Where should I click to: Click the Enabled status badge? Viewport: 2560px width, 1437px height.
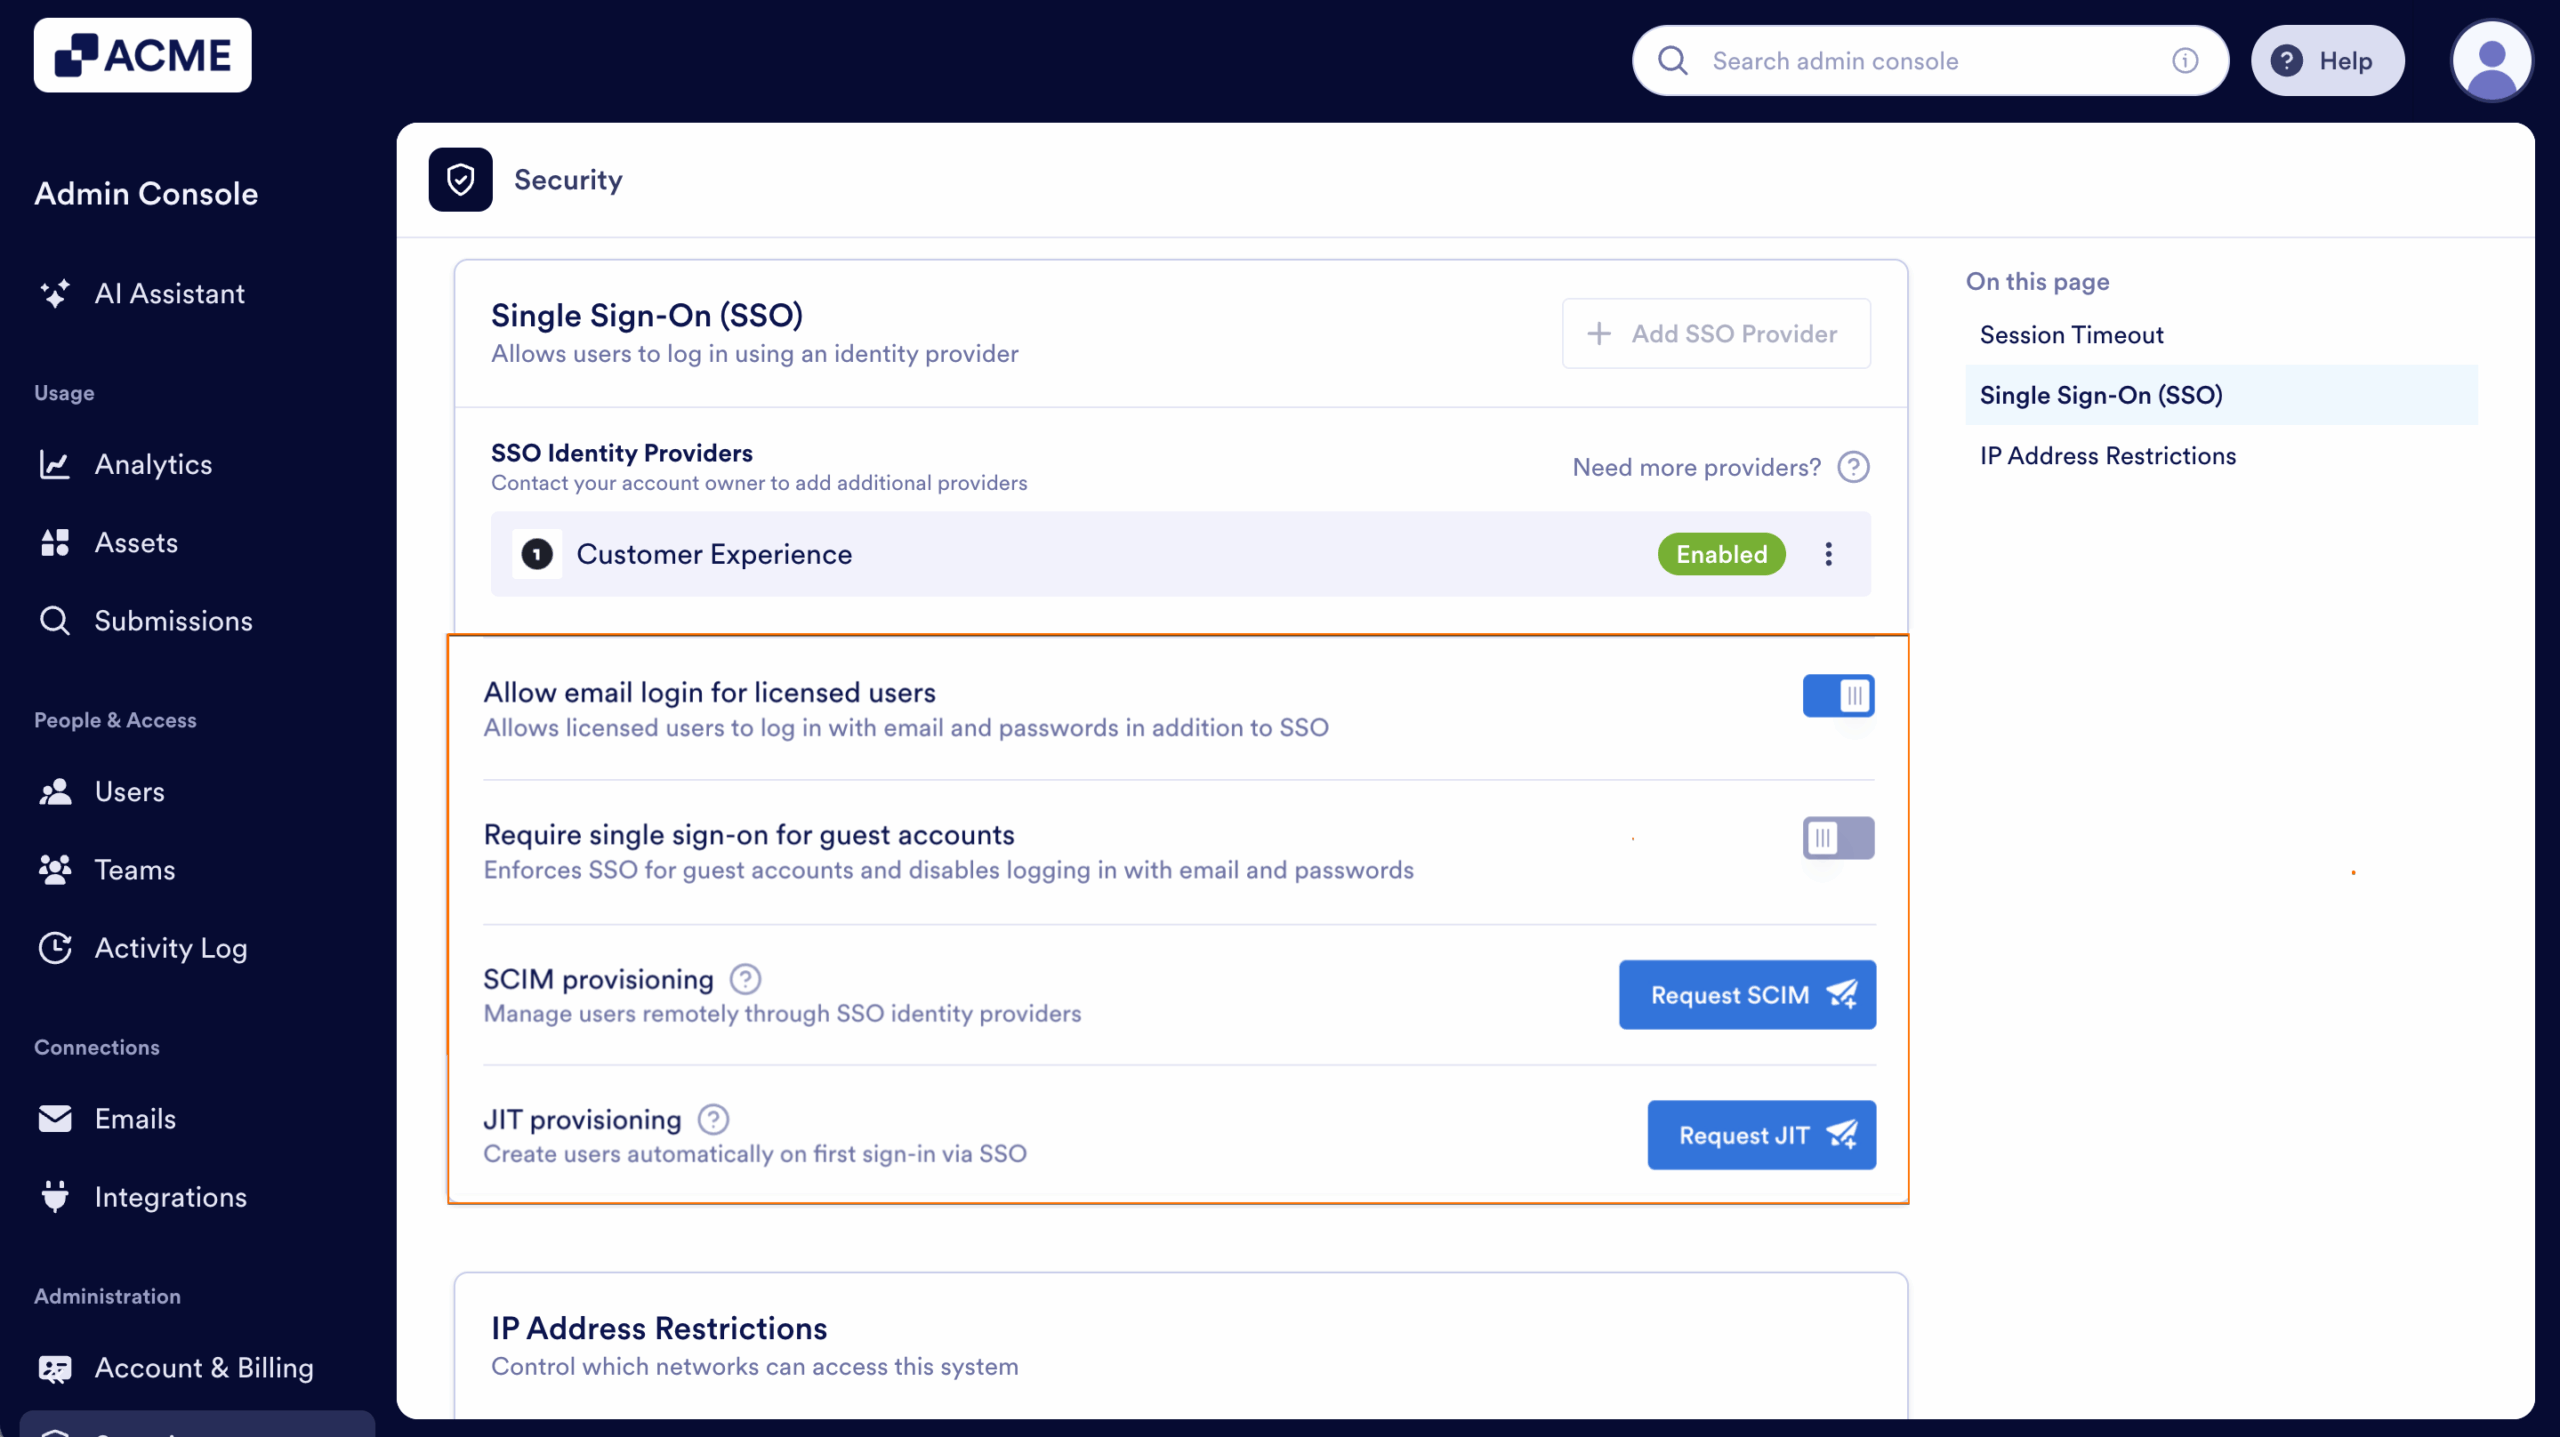[x=1720, y=554]
